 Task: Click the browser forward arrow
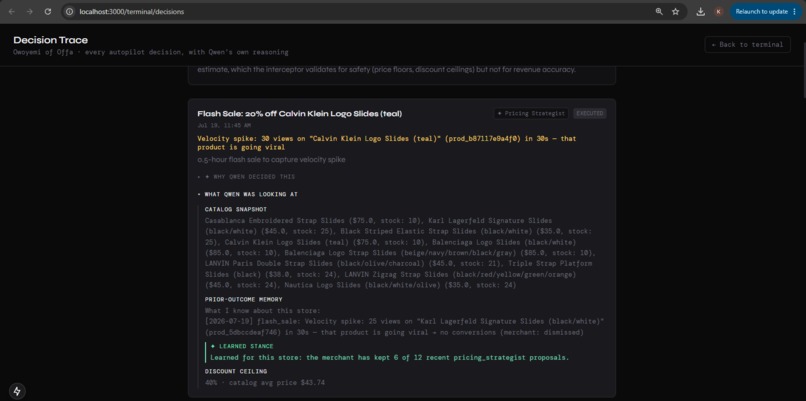coord(29,11)
